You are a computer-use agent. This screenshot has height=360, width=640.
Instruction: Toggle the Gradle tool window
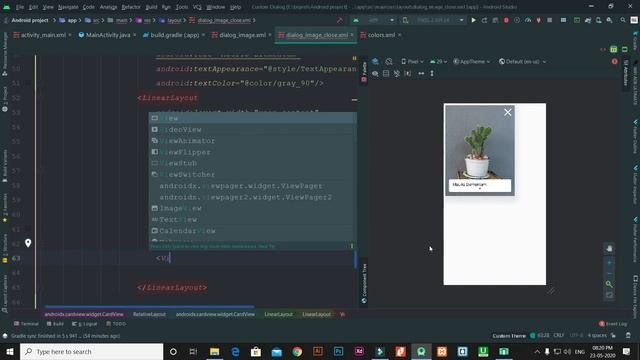point(635,40)
